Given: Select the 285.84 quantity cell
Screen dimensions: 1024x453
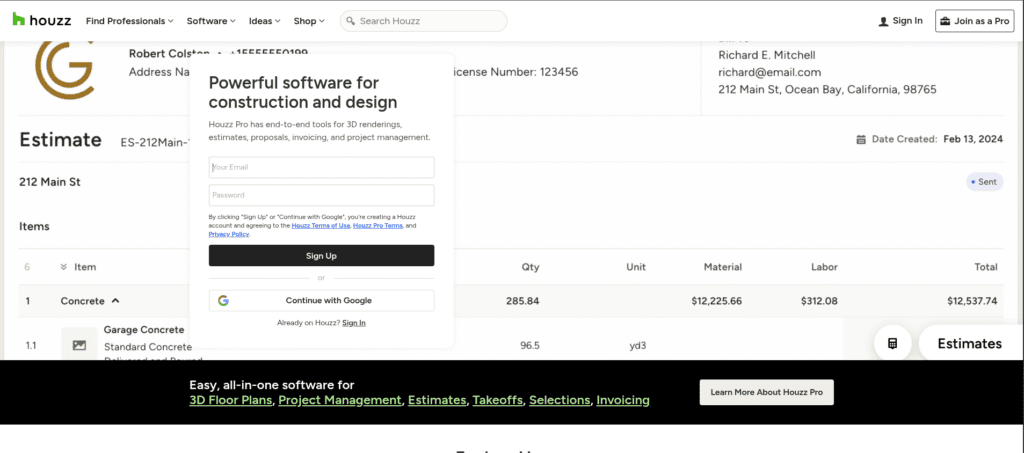Looking at the screenshot, I should click(x=522, y=301).
